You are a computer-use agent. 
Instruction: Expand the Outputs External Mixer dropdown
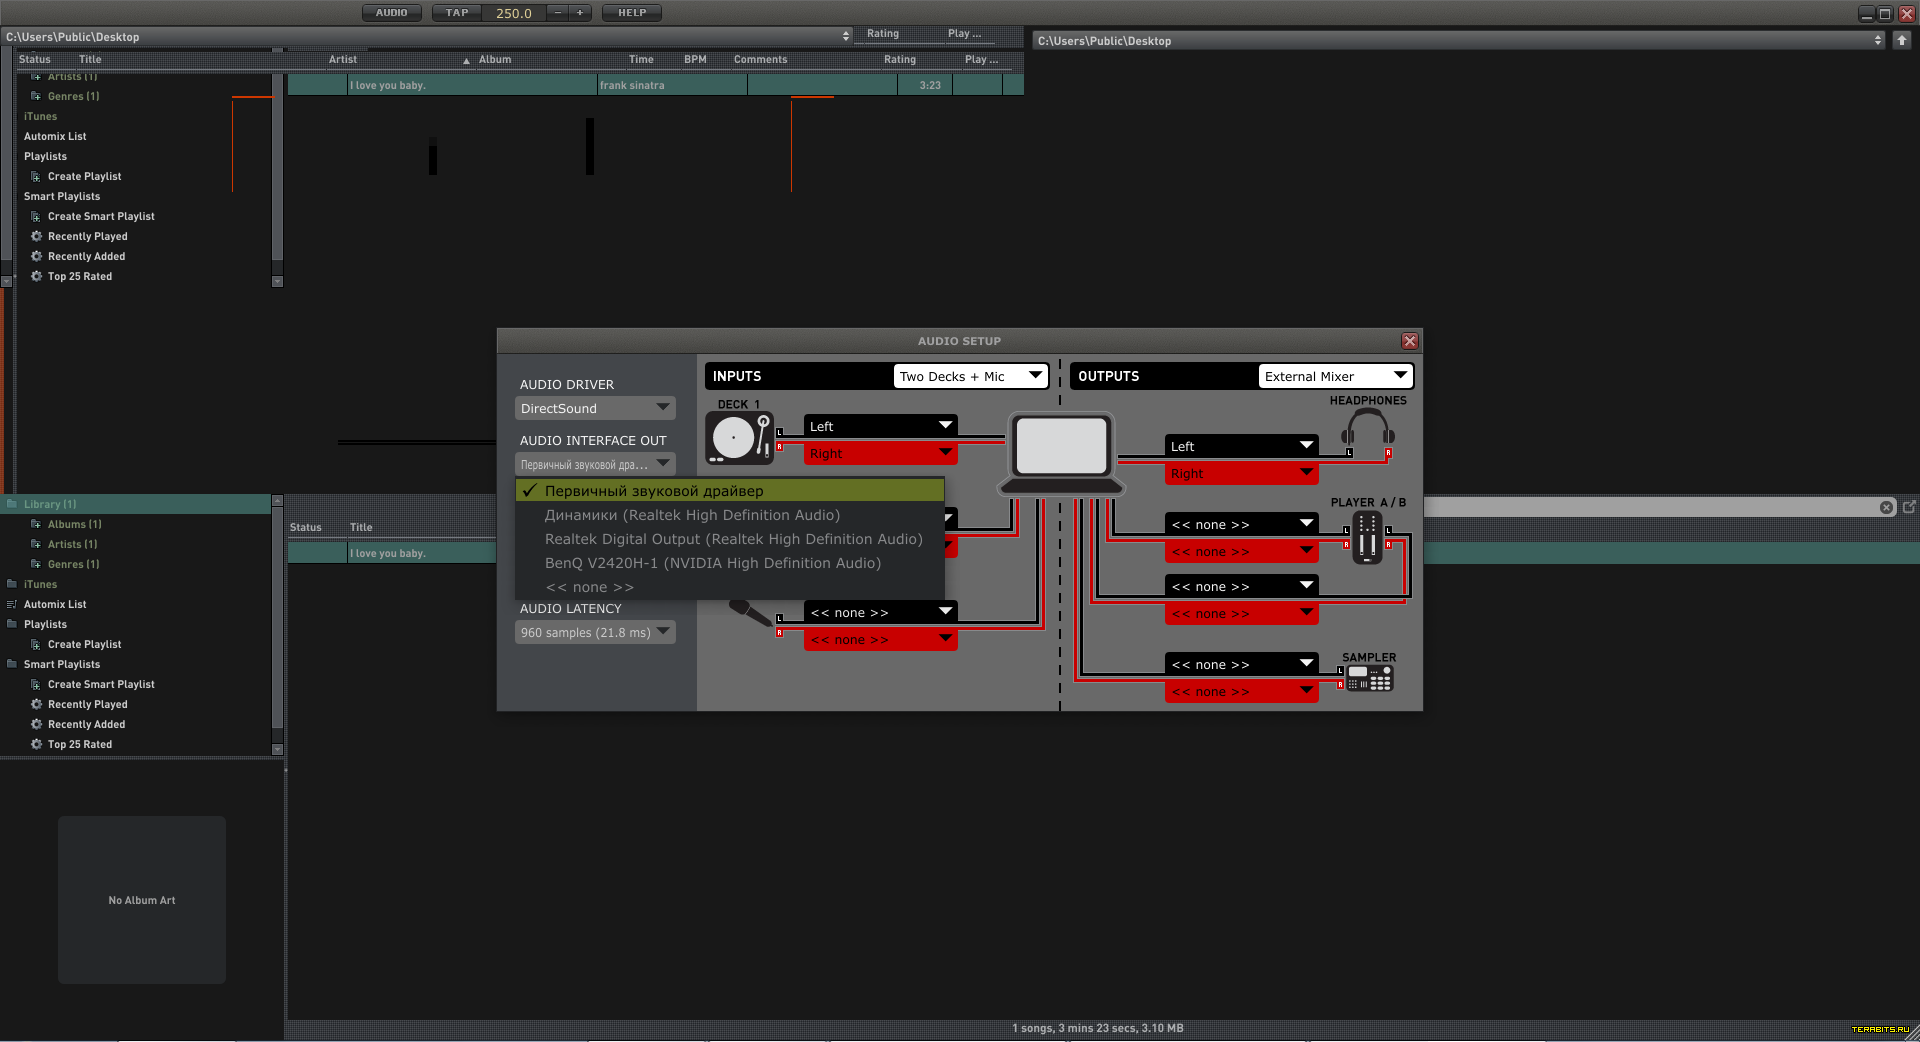point(1334,376)
